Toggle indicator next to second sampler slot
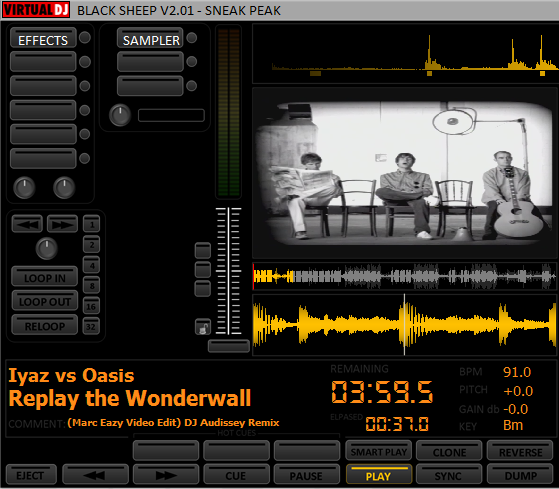This screenshot has width=559, height=489. point(192,62)
